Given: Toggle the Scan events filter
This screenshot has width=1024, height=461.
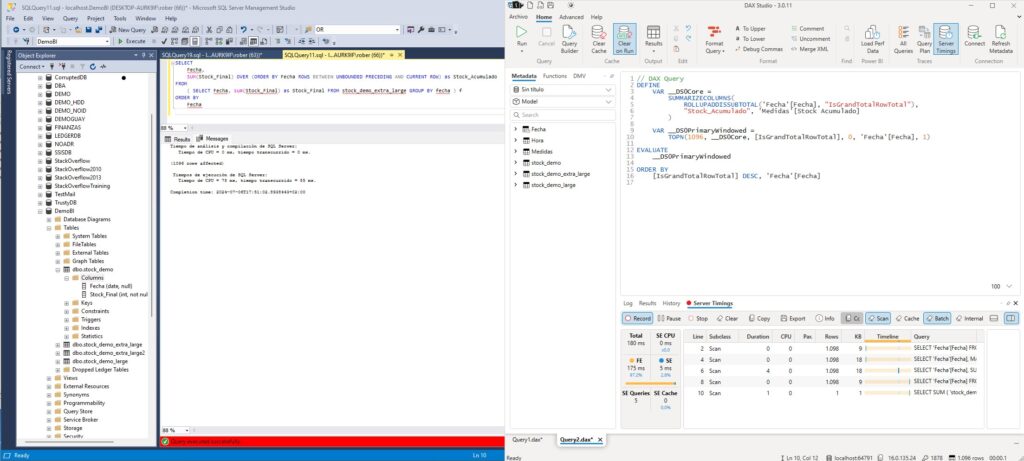Looking at the screenshot, I should [x=878, y=319].
